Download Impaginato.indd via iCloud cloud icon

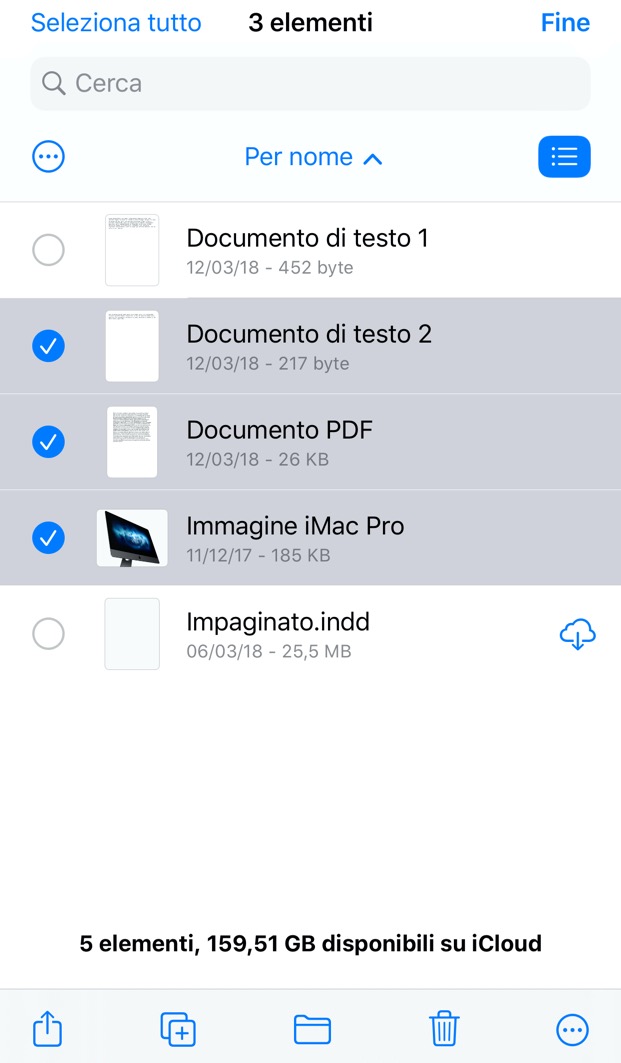click(x=578, y=634)
